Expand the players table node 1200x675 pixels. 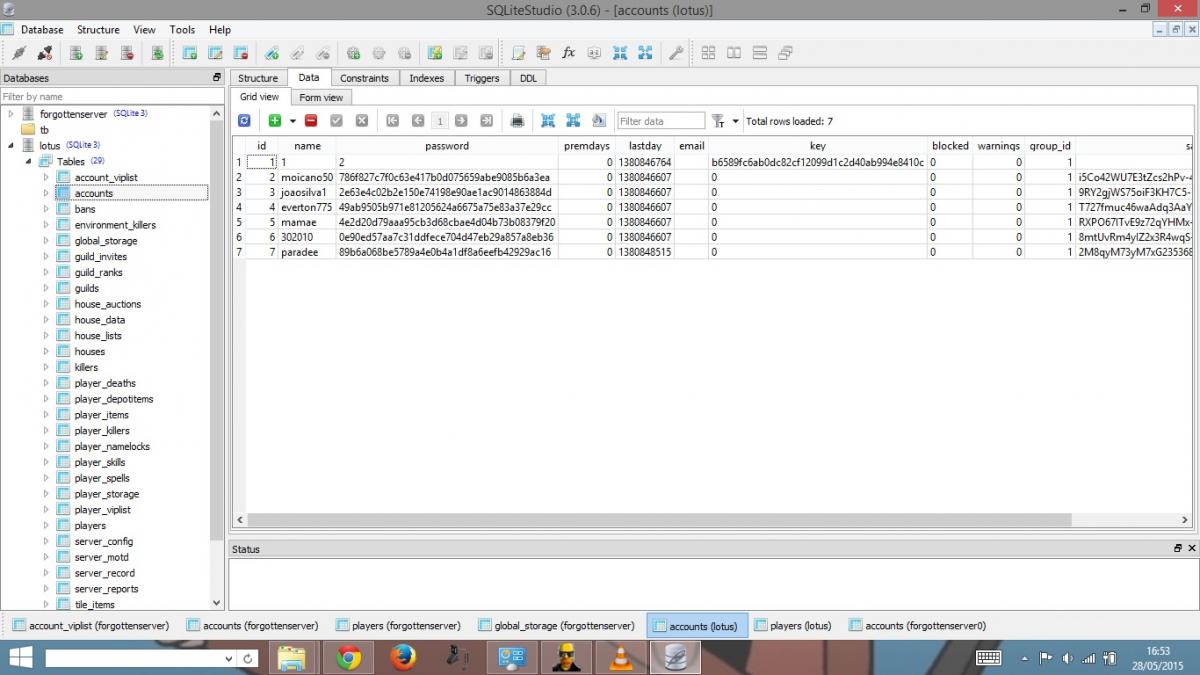tap(46, 525)
